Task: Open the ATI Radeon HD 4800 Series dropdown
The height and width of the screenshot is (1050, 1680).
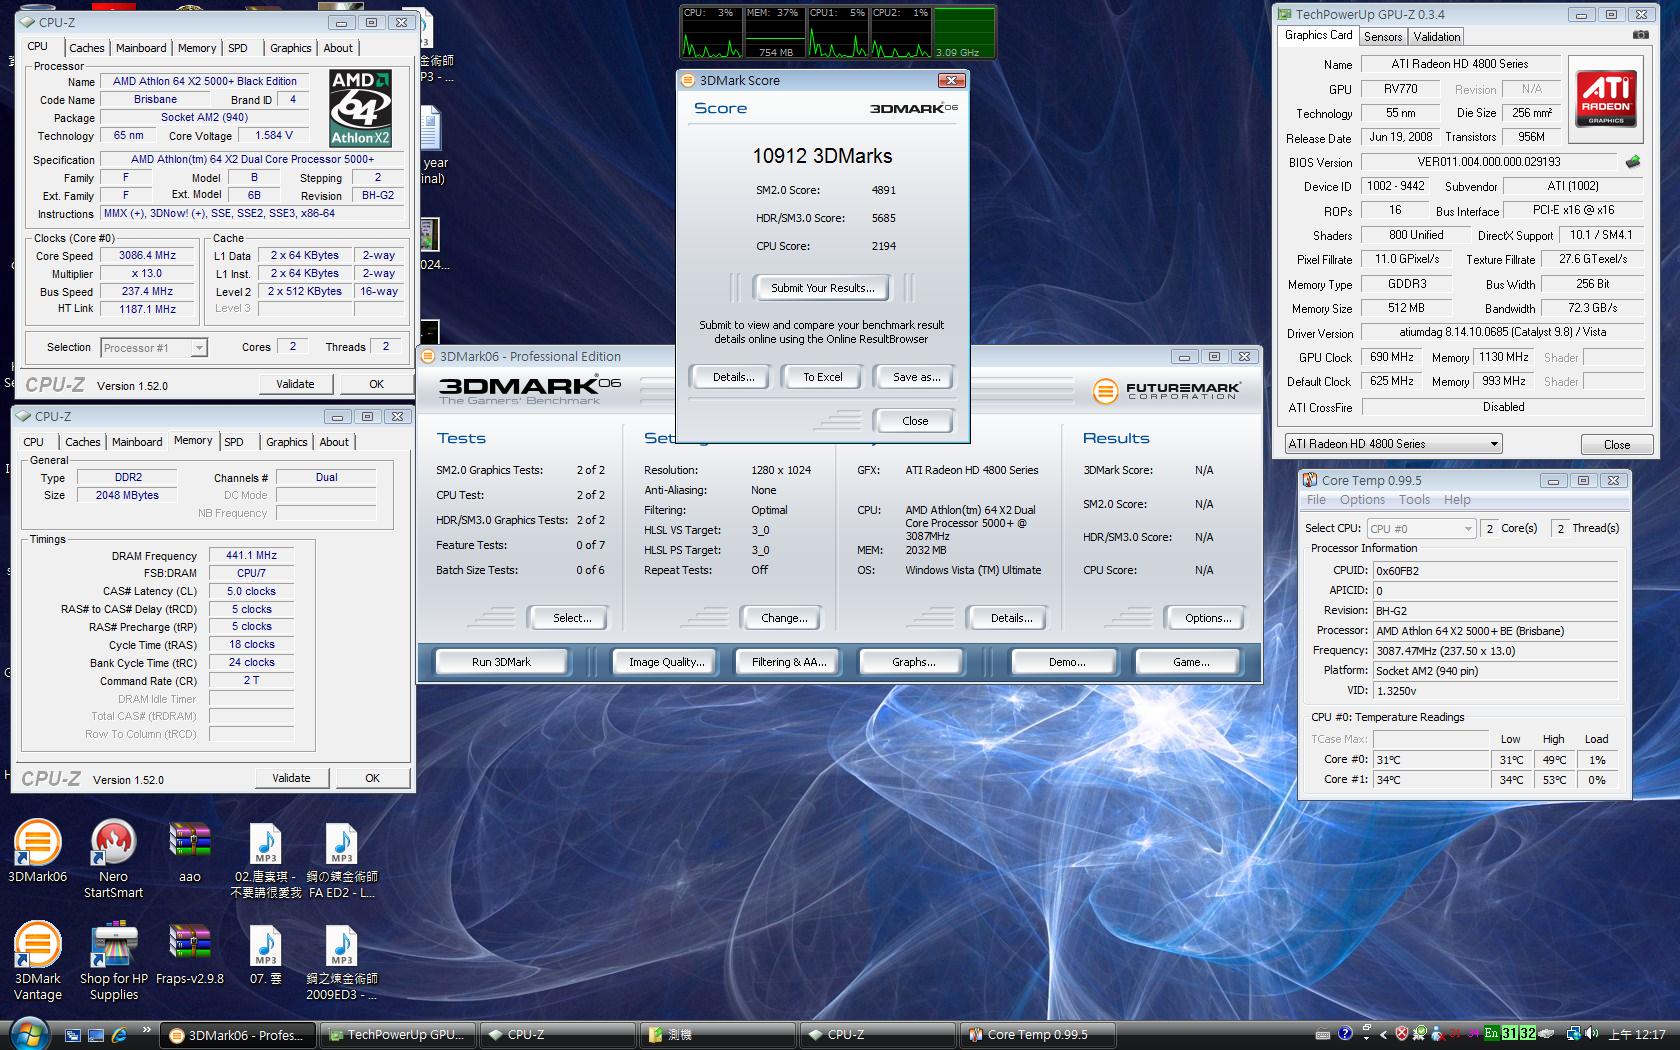Action: [x=1394, y=444]
